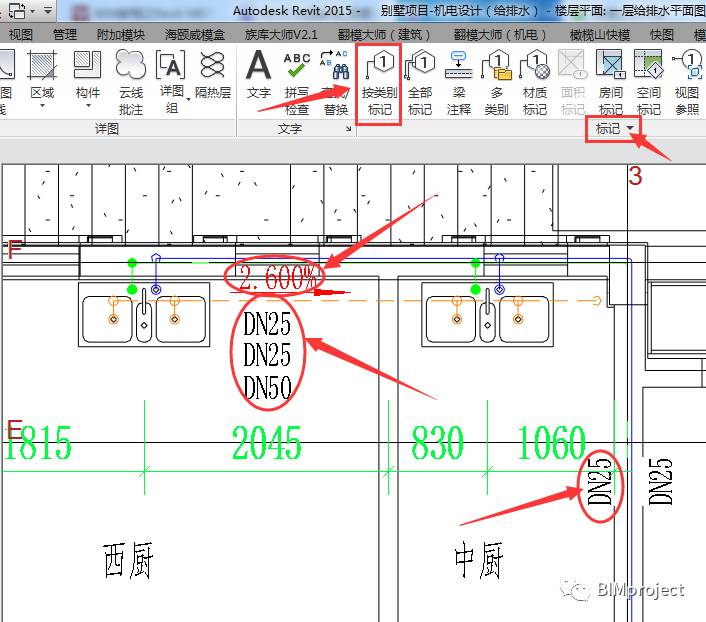The image size is (706, 622).
Task: Switch to the 族库大师V2.1 tab
Action: tap(281, 35)
